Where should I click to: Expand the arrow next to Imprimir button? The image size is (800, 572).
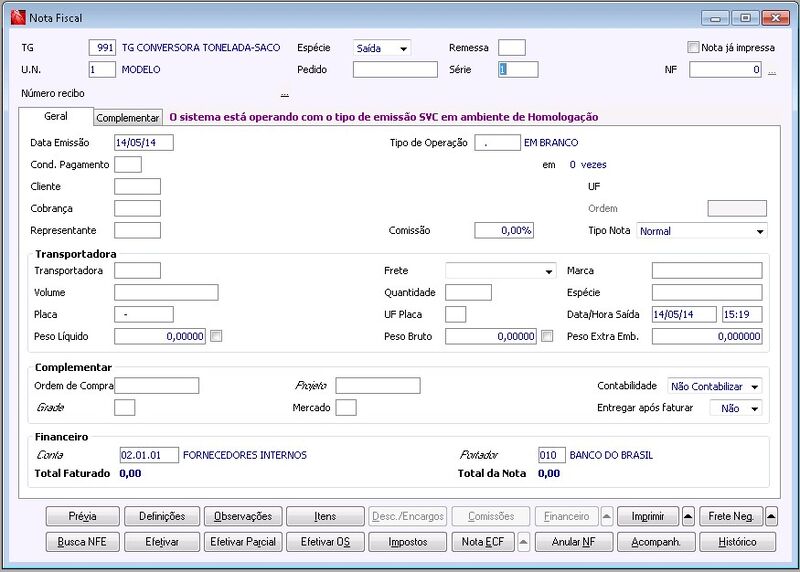point(688,516)
